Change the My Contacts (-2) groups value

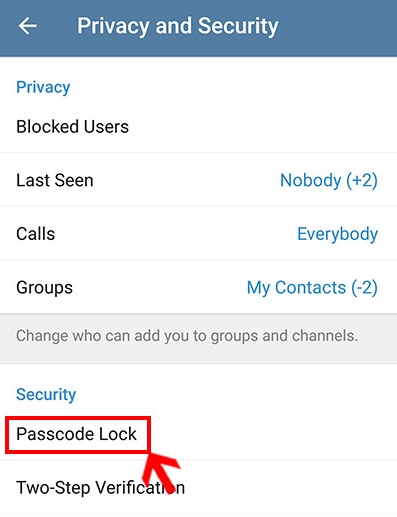(312, 288)
